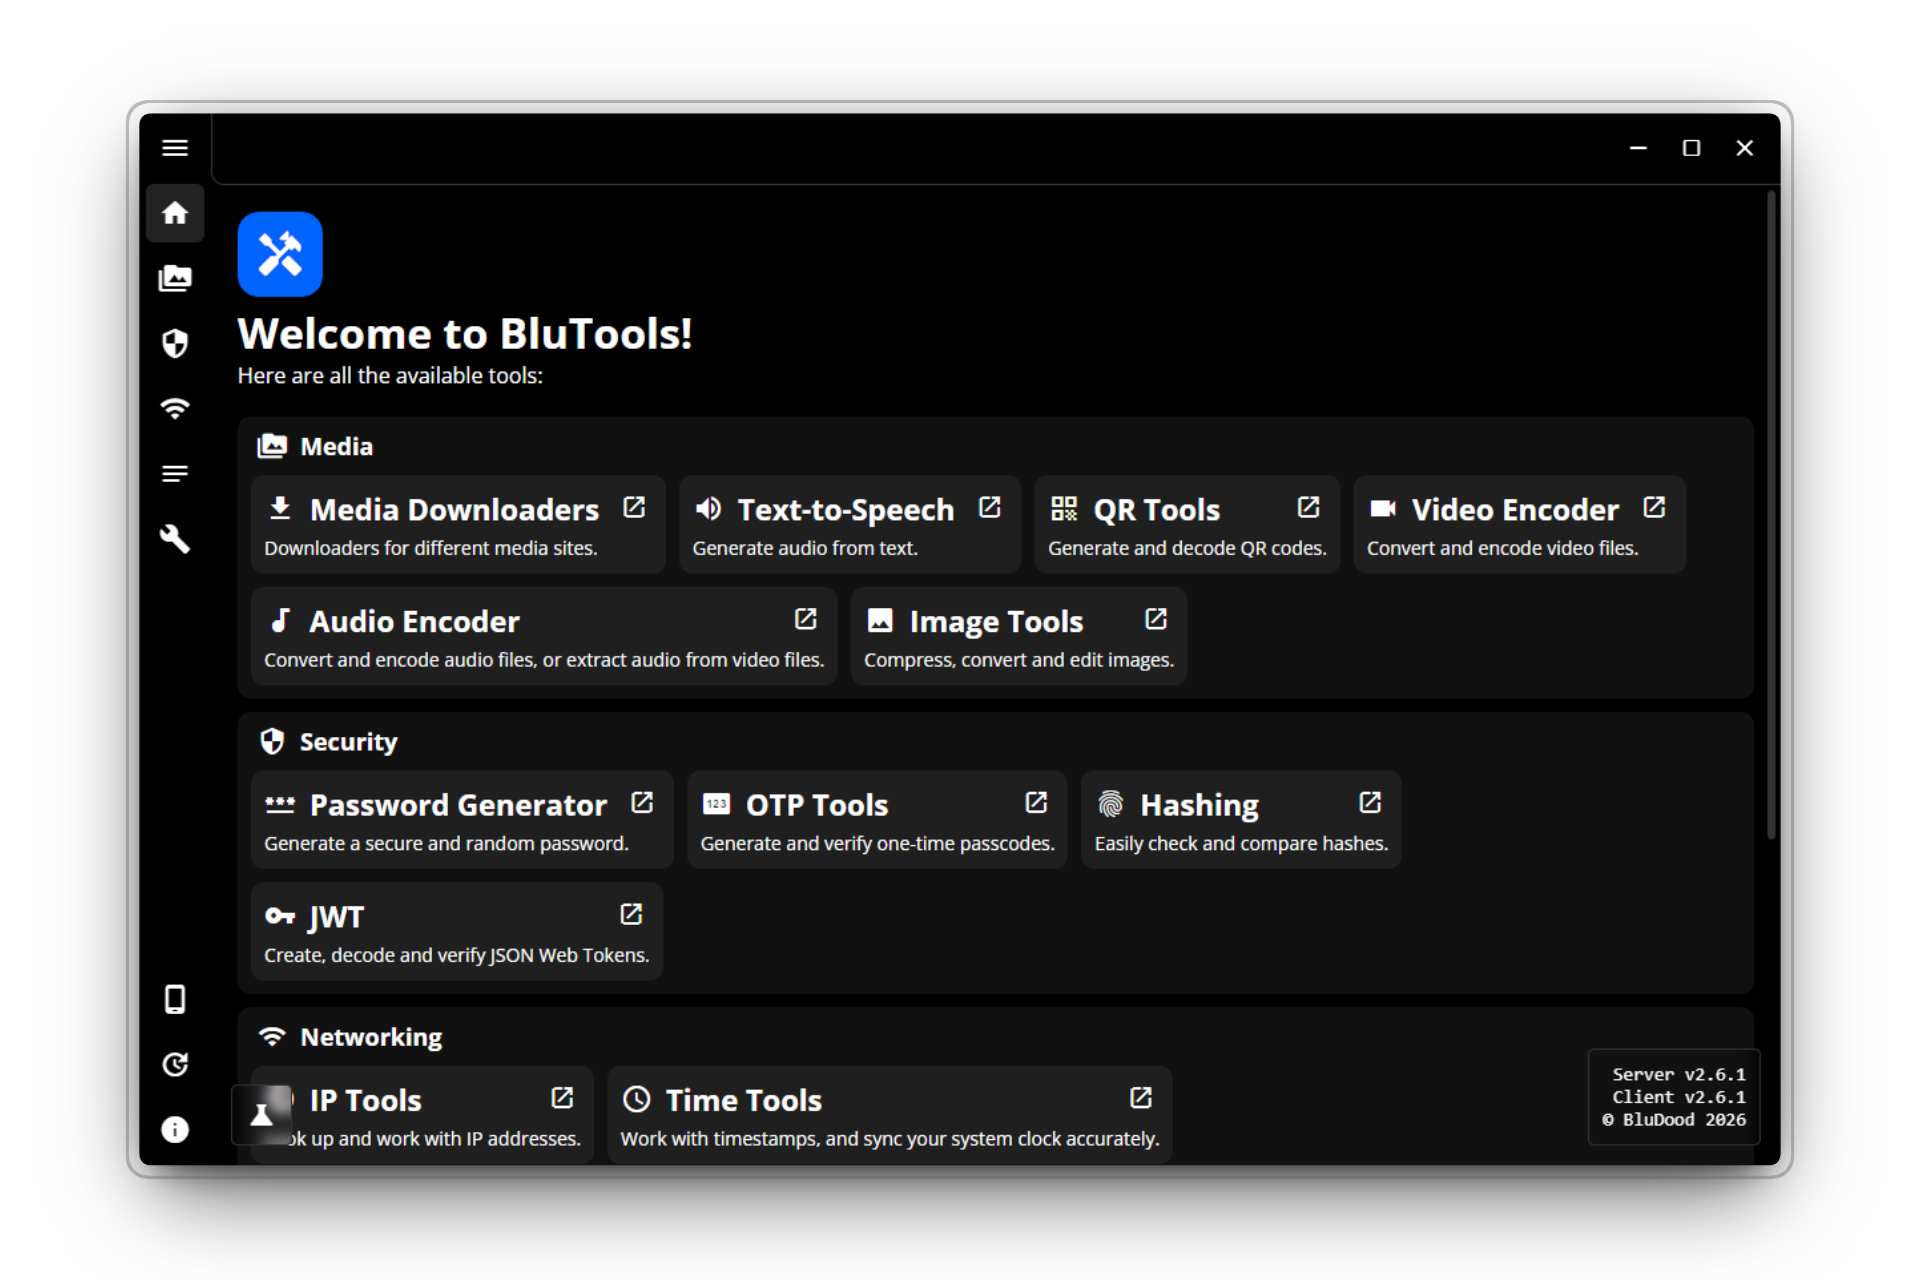Viewport: 1920px width, 1280px height.
Task: Click the "Networking" section heading
Action: [371, 1037]
